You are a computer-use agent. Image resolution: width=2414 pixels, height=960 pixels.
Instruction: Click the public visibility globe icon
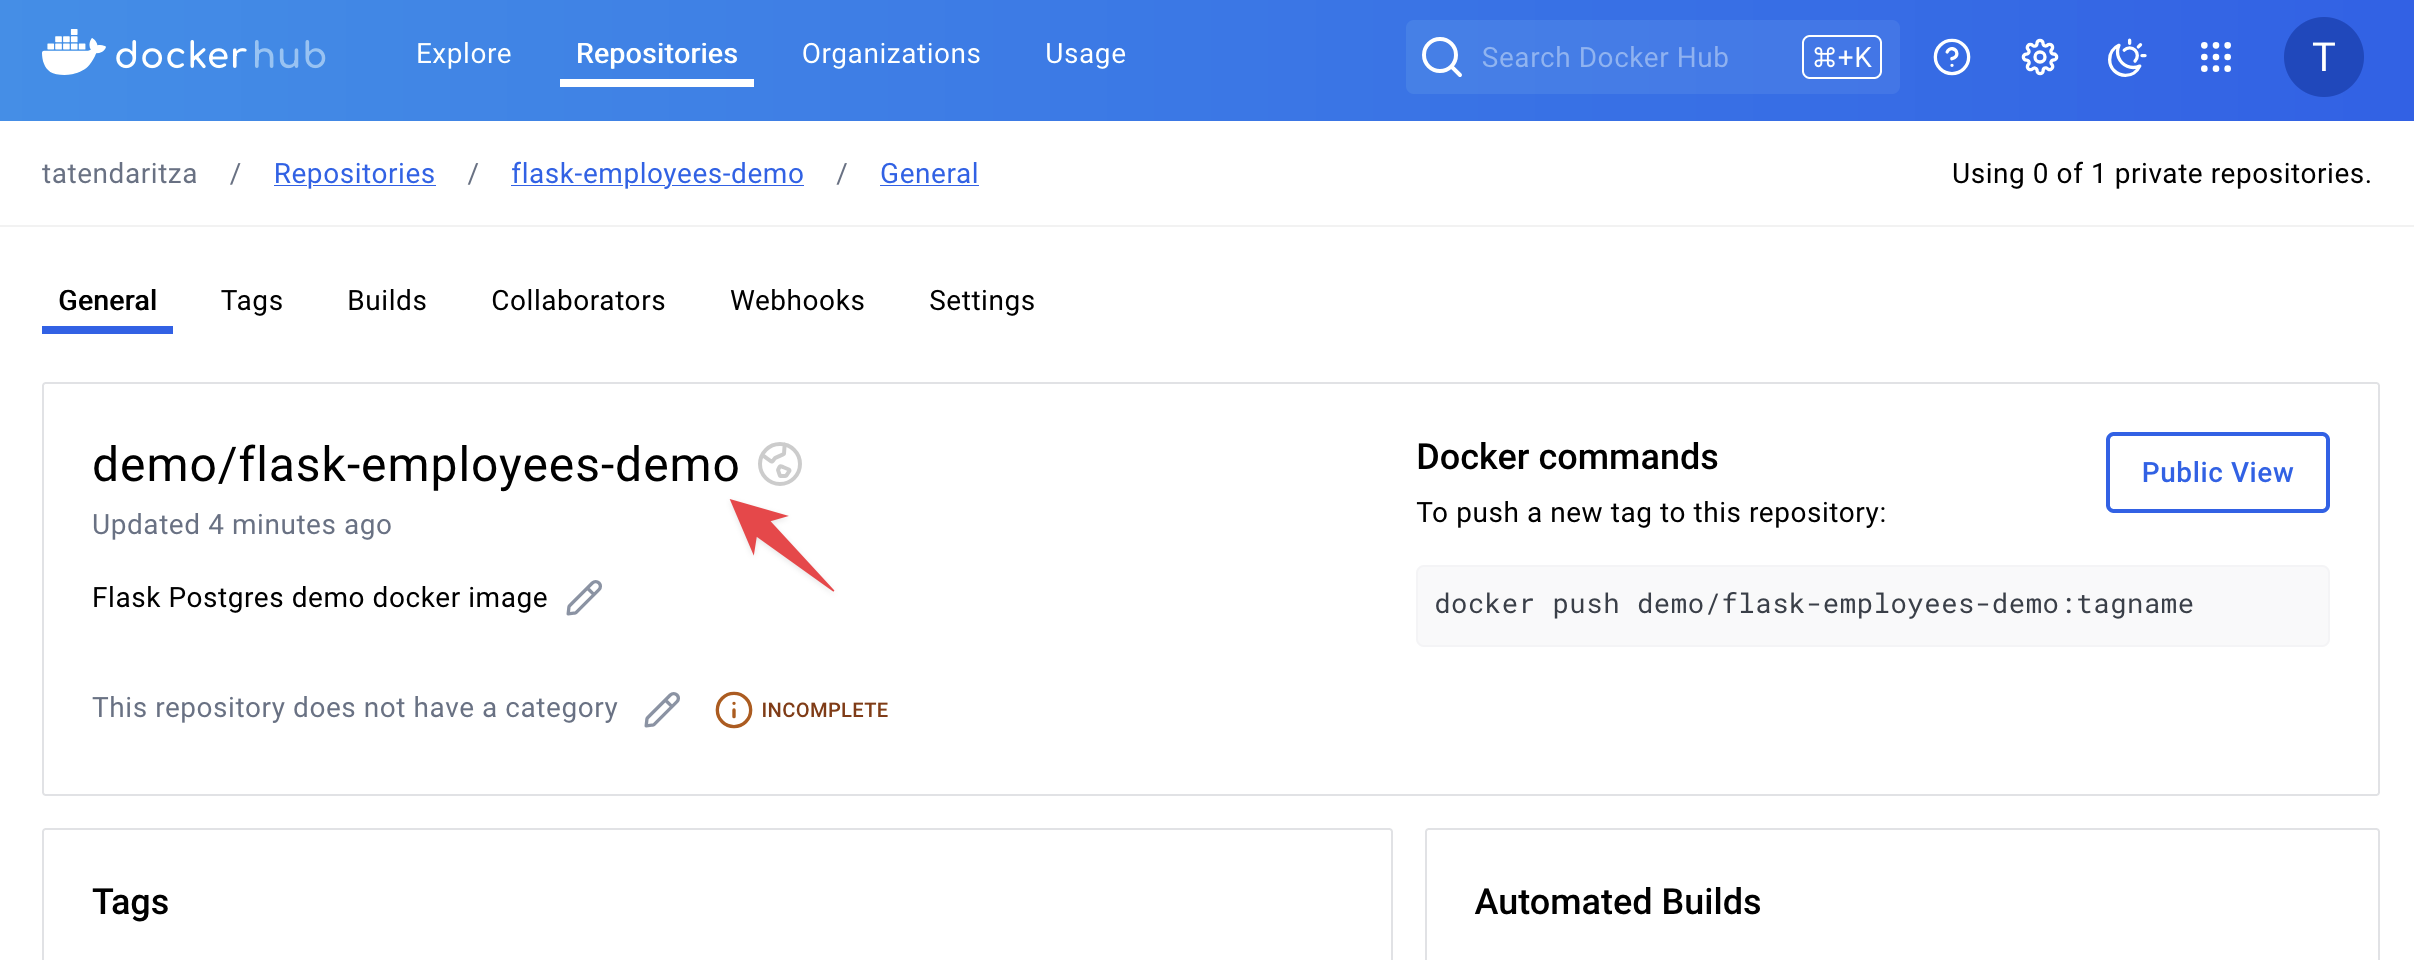click(779, 464)
